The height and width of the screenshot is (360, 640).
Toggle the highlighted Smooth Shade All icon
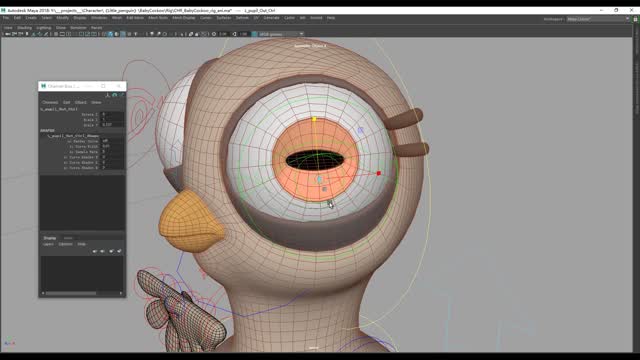[110, 34]
